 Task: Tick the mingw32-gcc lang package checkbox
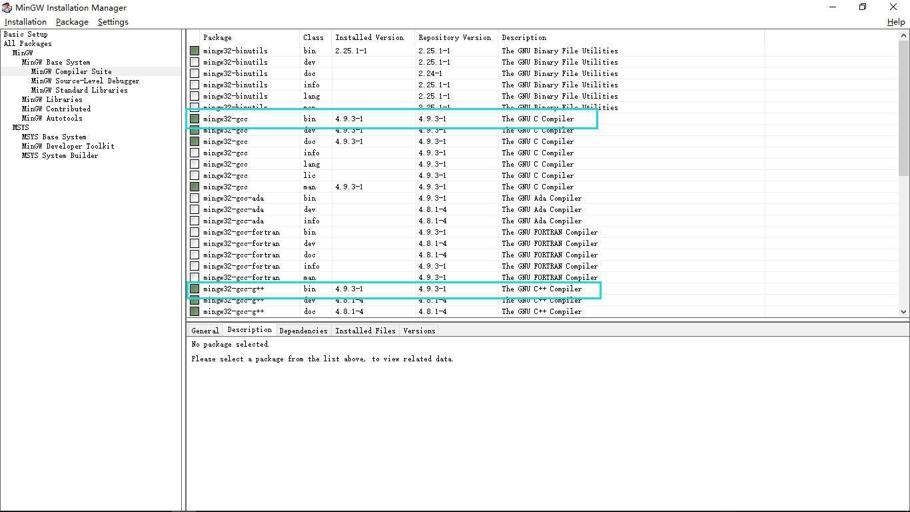pos(194,164)
